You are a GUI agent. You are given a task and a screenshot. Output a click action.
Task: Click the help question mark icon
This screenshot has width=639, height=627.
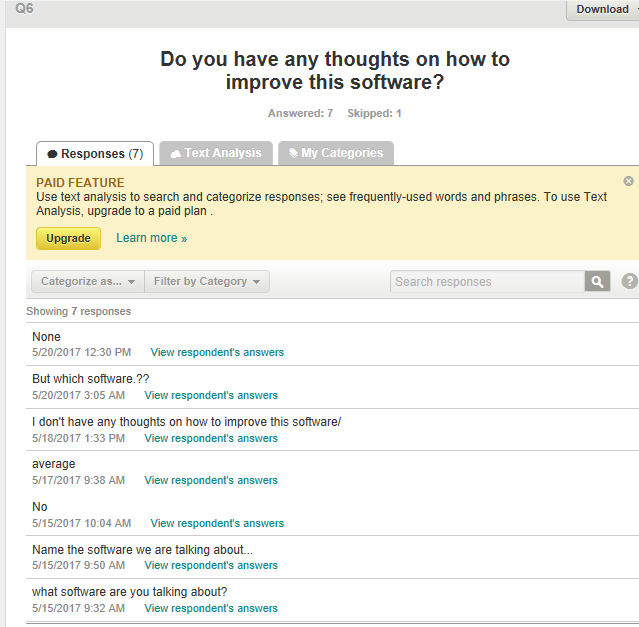pos(629,282)
